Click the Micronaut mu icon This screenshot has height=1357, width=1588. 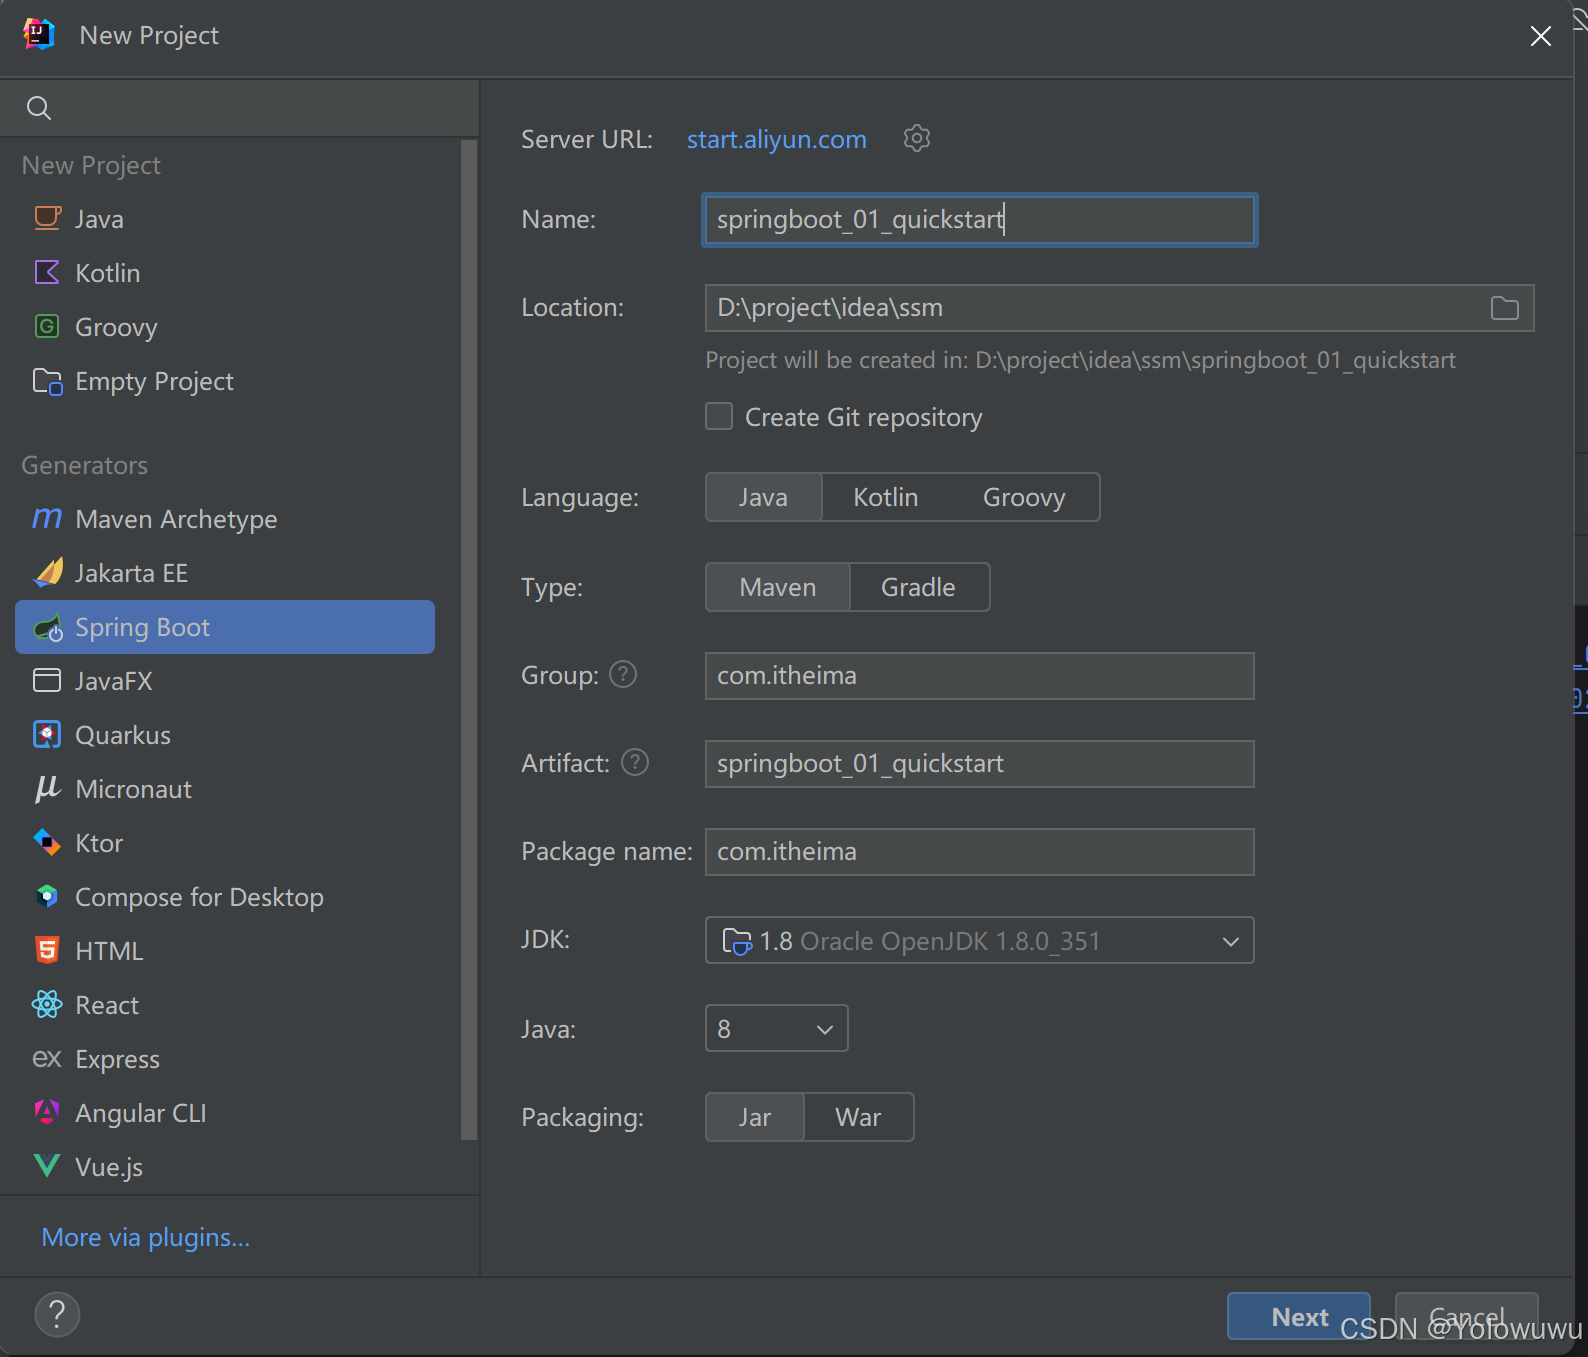[47, 788]
